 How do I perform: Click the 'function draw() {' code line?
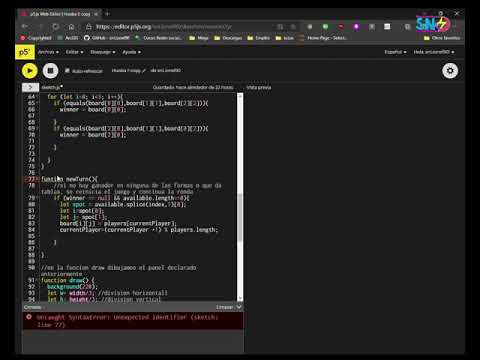68,280
